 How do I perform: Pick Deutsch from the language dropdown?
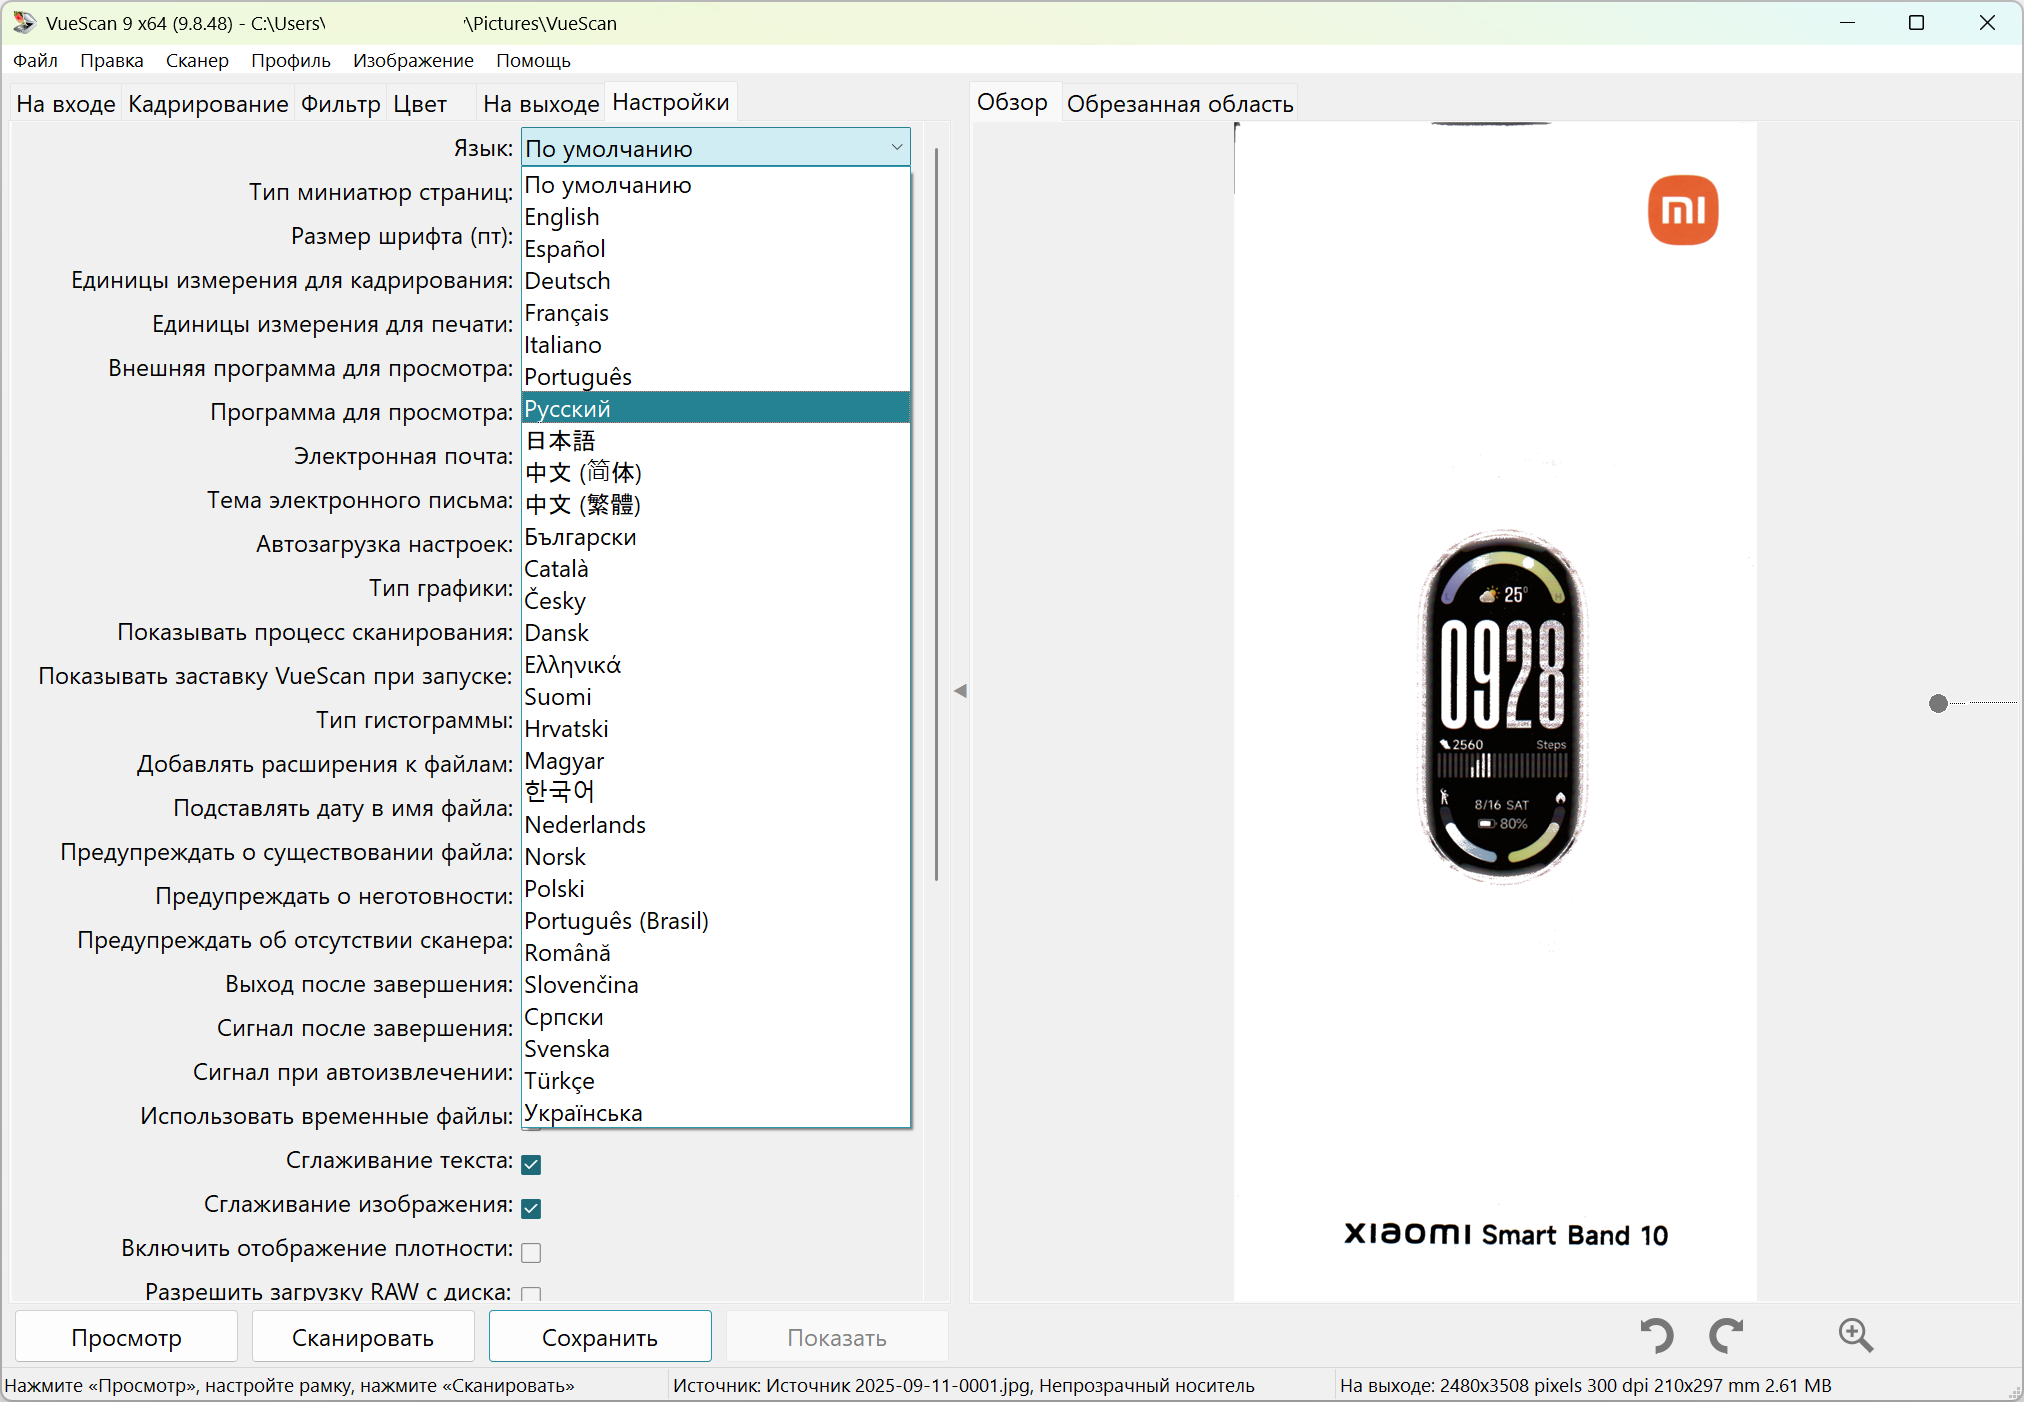[567, 281]
